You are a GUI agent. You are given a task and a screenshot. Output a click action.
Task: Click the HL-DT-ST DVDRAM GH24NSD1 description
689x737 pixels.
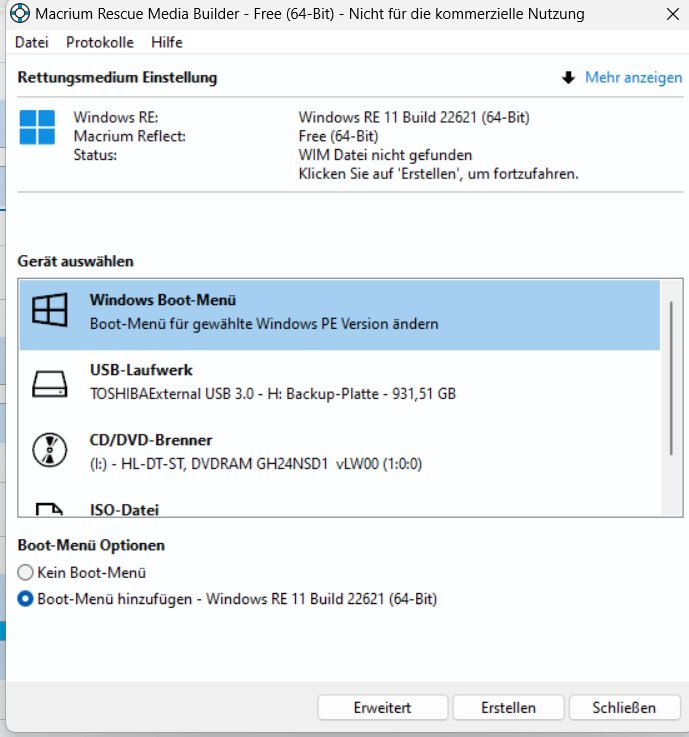pyautogui.click(x=256, y=464)
